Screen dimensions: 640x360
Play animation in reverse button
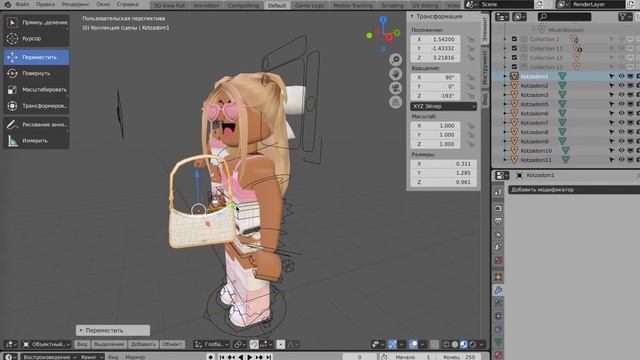click(x=240, y=357)
